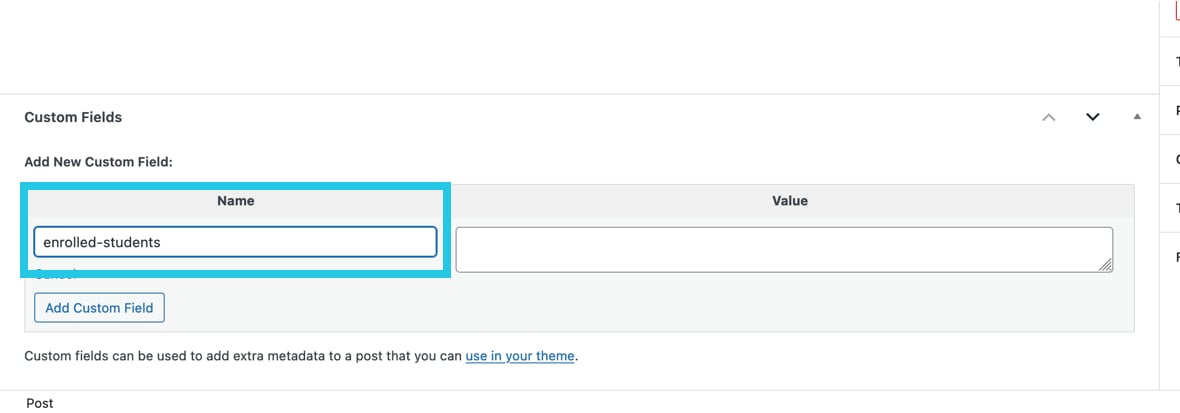Click the Post breadcrumb at bottom
The image size is (1180, 413).
tap(40, 404)
